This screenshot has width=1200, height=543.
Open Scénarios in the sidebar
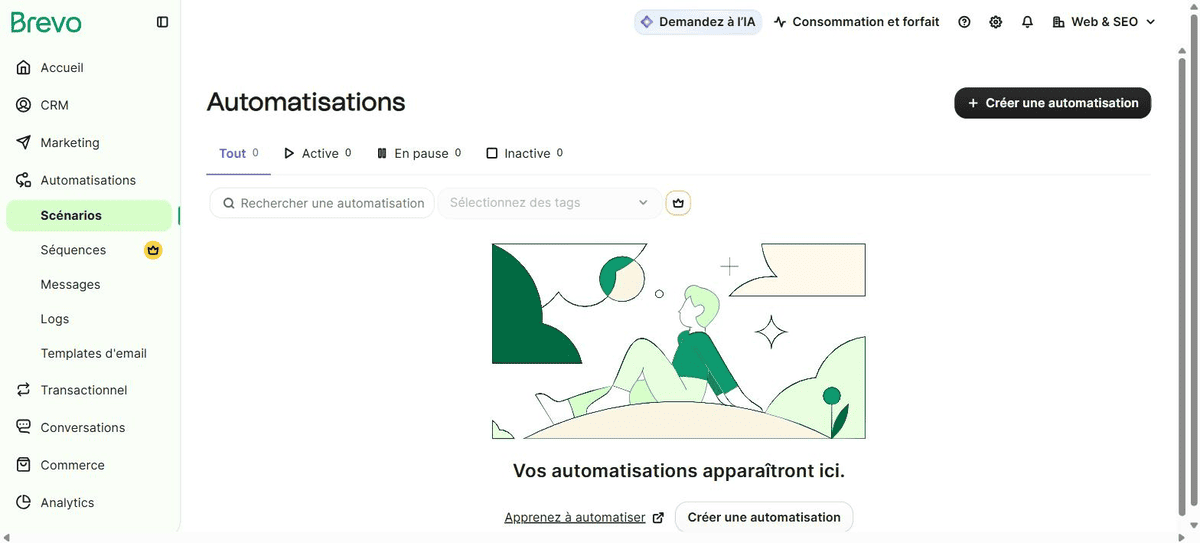[89, 216]
